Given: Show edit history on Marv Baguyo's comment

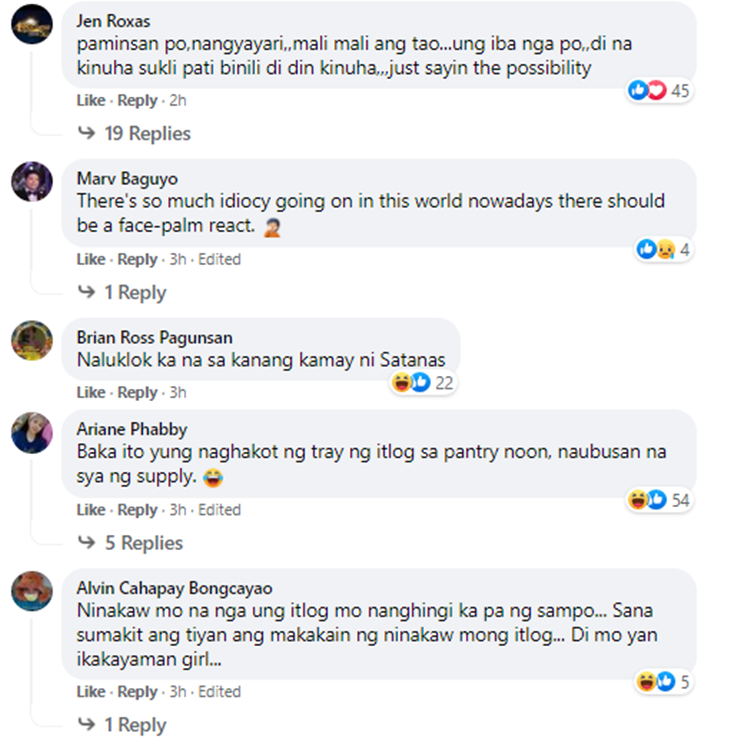Looking at the screenshot, I should tap(220, 259).
